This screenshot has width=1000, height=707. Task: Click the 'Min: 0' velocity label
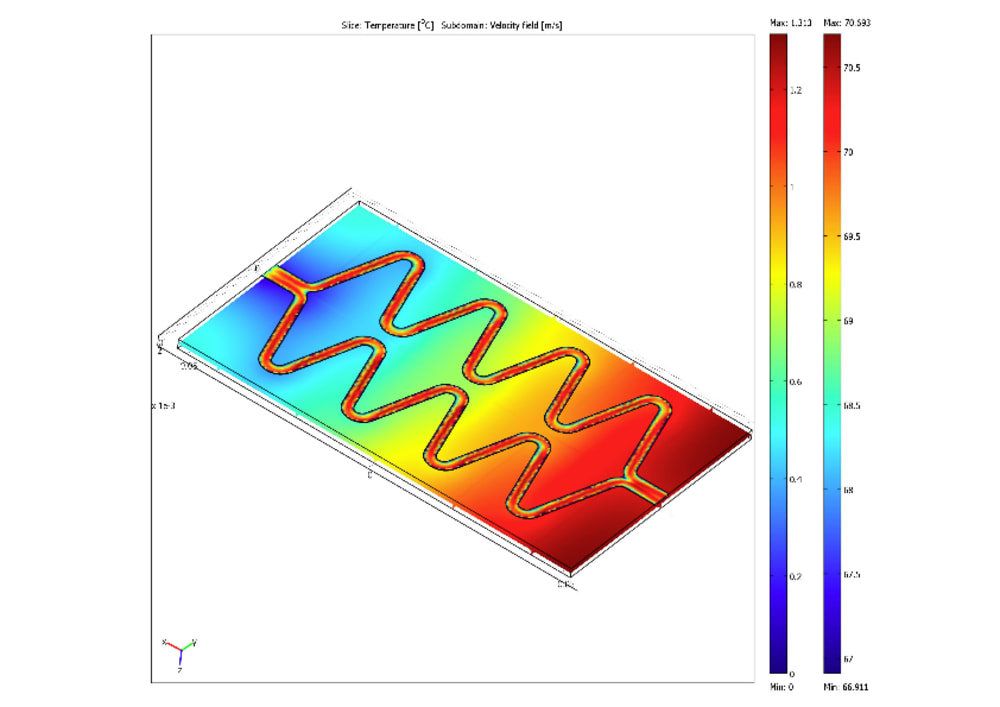coord(782,687)
